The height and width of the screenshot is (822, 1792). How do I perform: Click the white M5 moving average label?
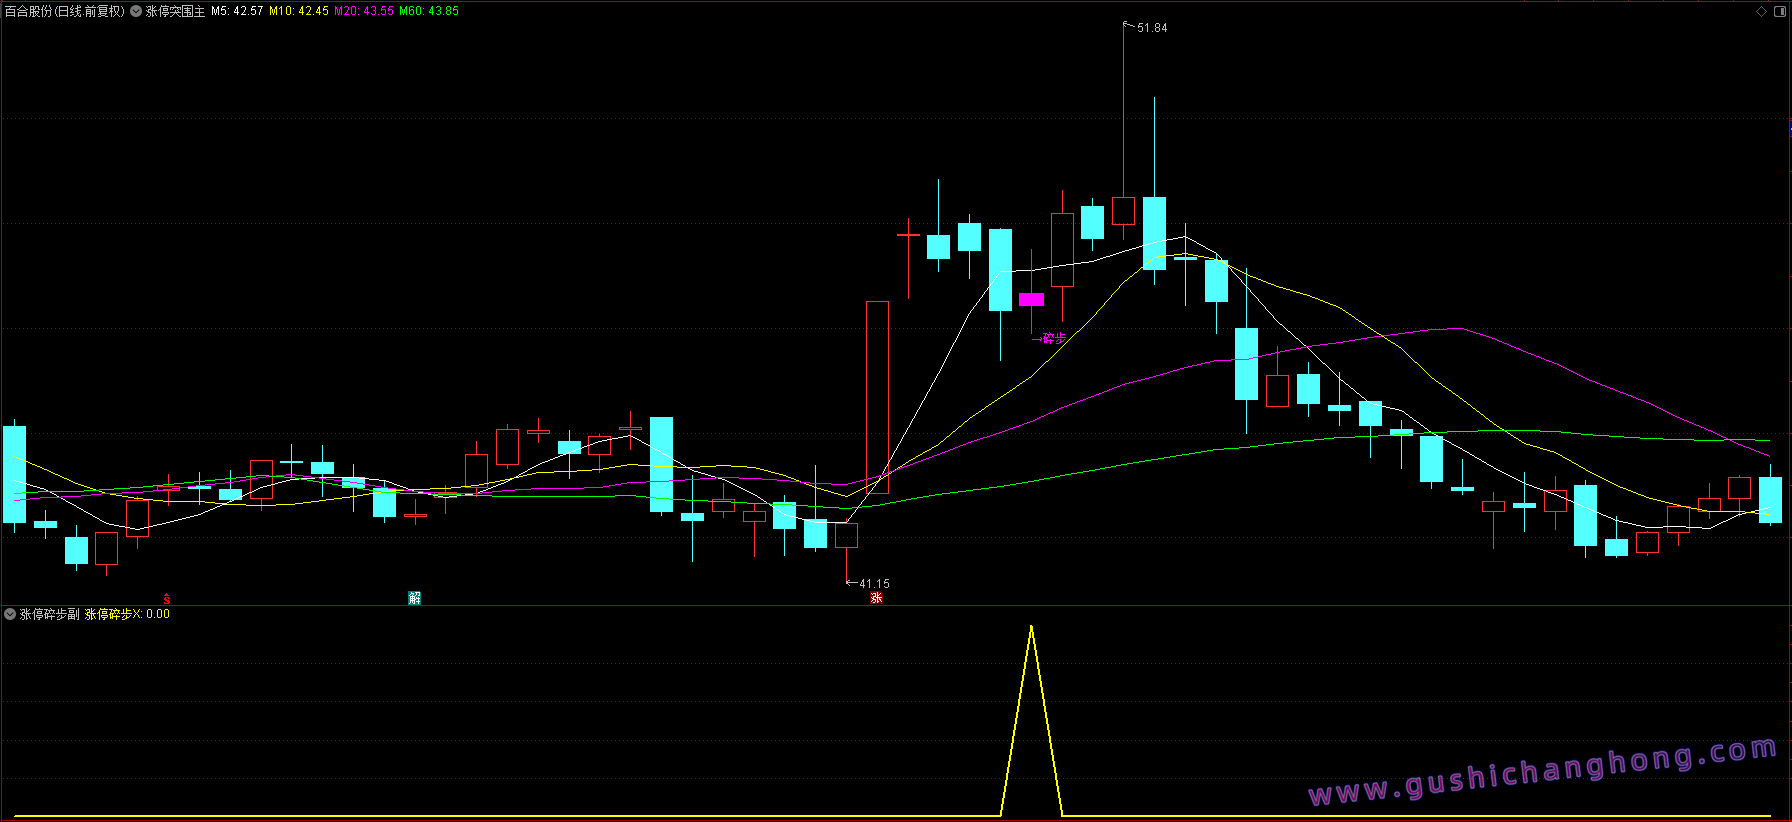[x=237, y=11]
